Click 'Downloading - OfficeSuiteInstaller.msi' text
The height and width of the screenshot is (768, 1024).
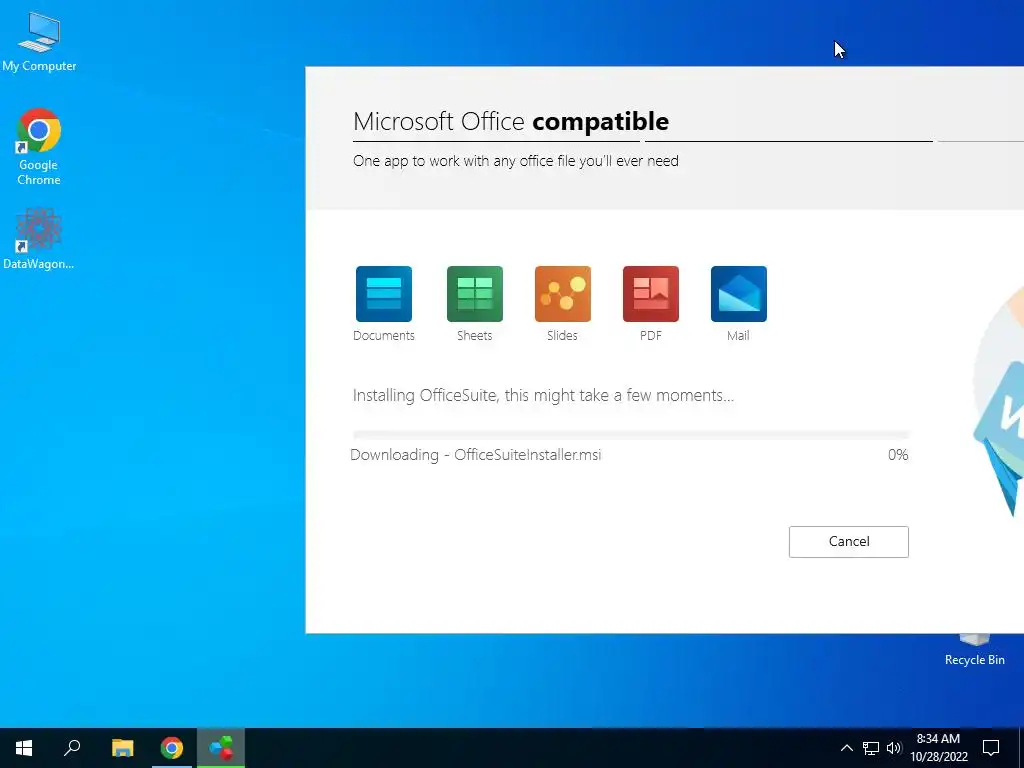pos(475,455)
